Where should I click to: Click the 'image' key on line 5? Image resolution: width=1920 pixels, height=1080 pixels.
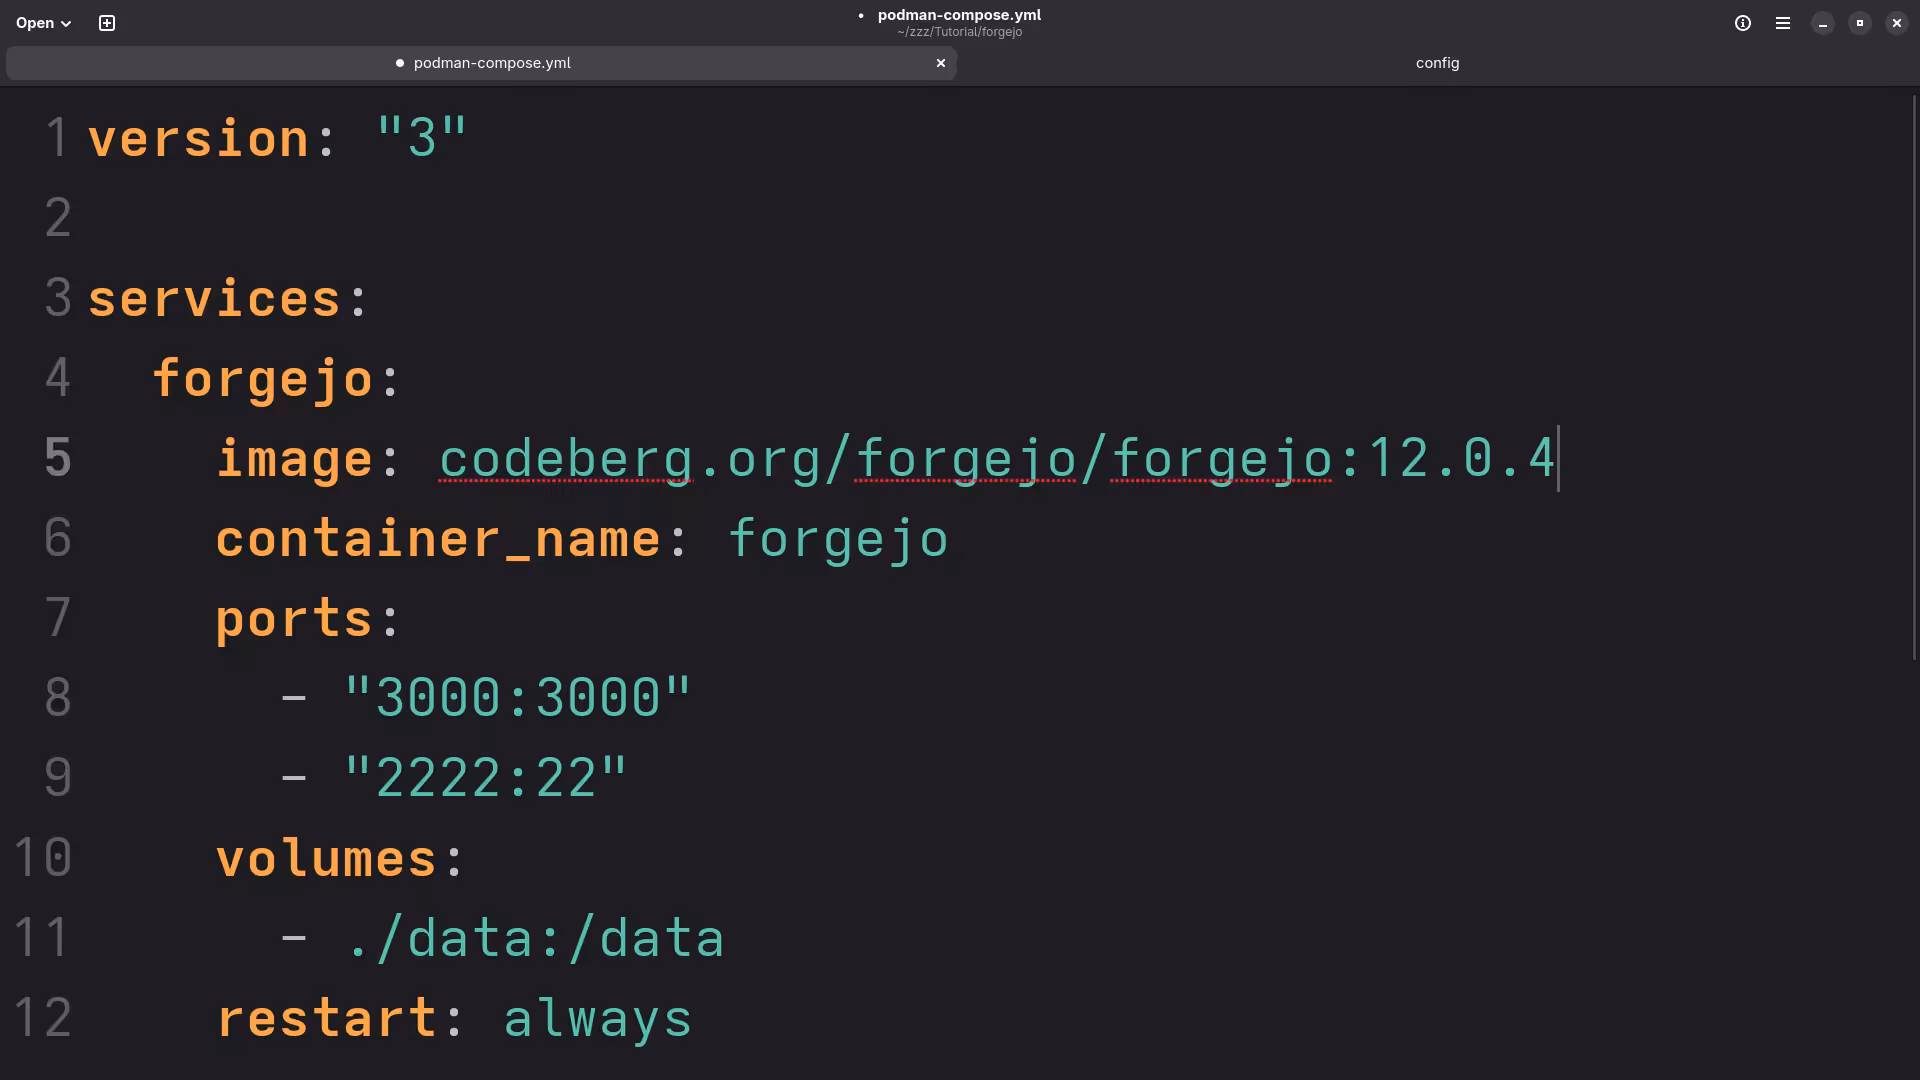pos(295,460)
